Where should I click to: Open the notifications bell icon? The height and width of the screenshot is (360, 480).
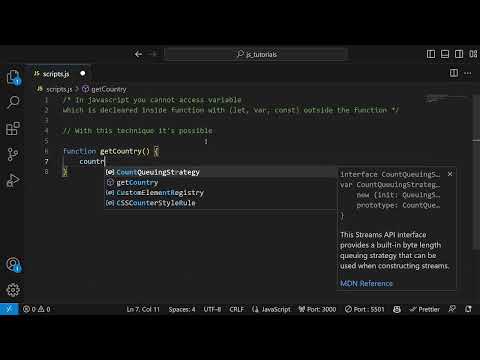(468, 309)
